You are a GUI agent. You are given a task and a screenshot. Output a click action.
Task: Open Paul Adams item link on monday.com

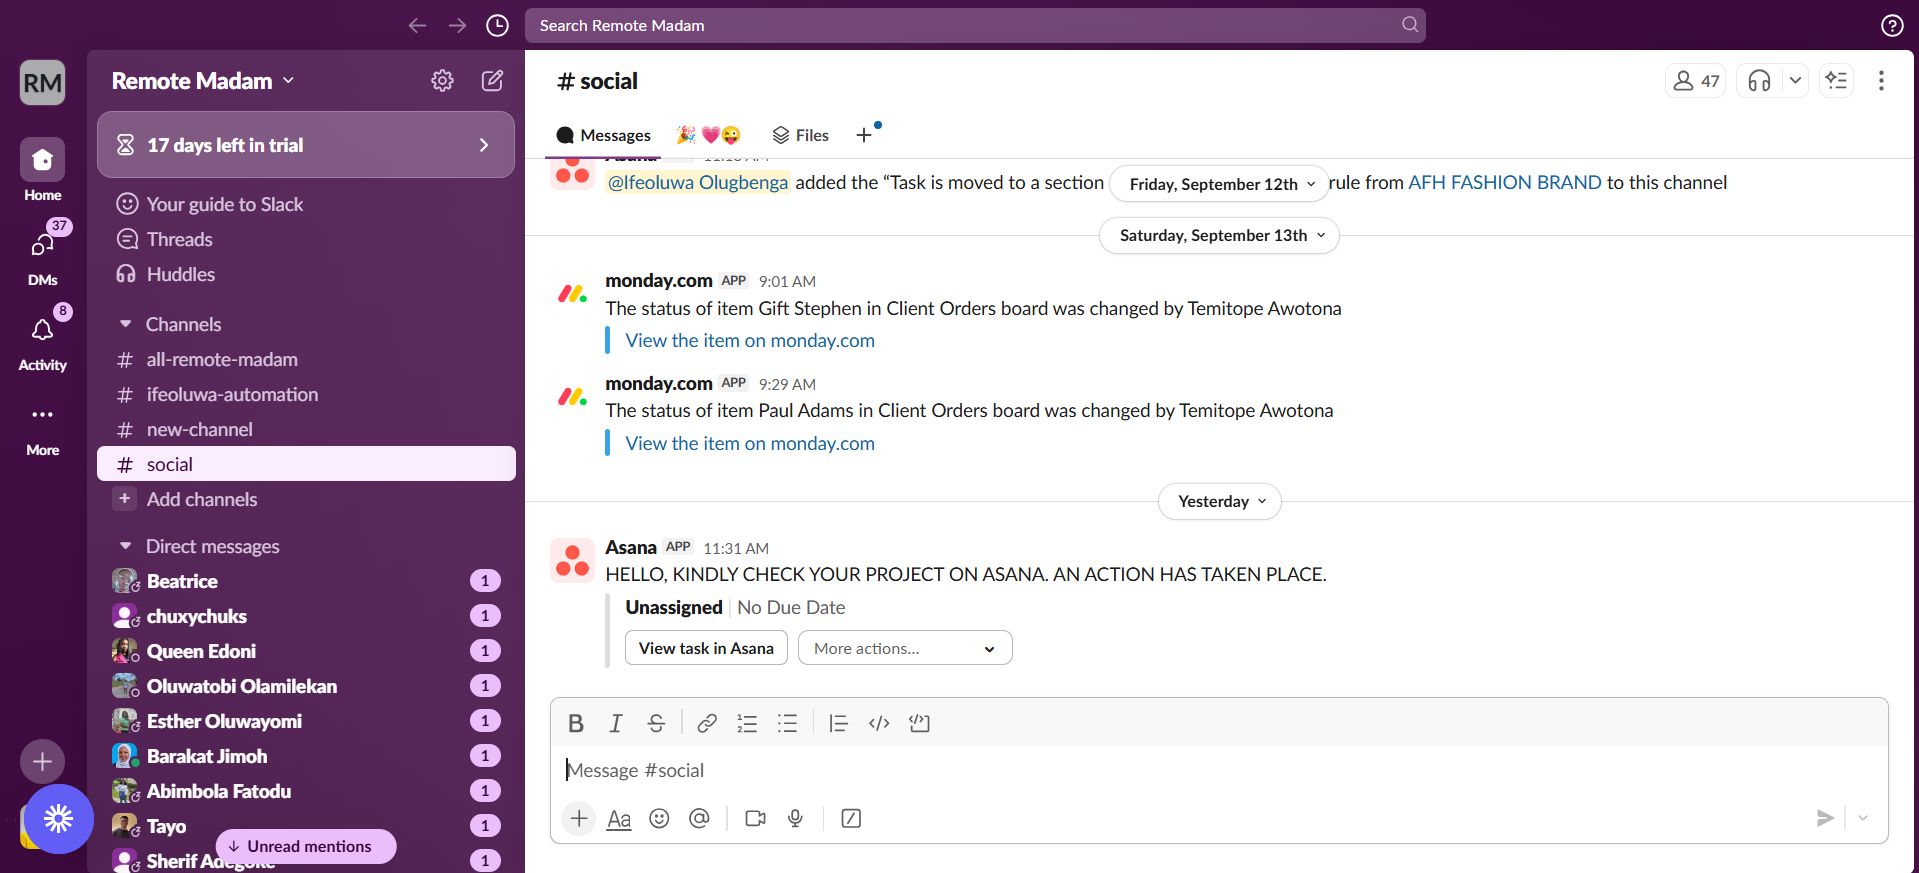[750, 443]
